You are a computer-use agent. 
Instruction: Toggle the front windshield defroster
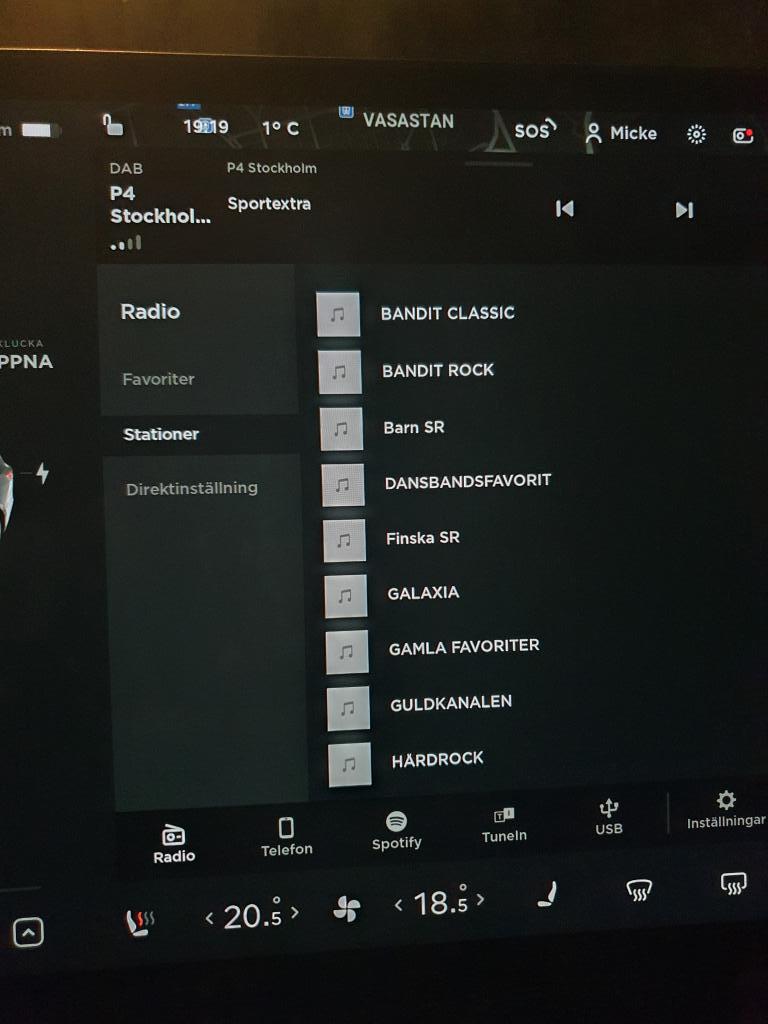coord(639,890)
